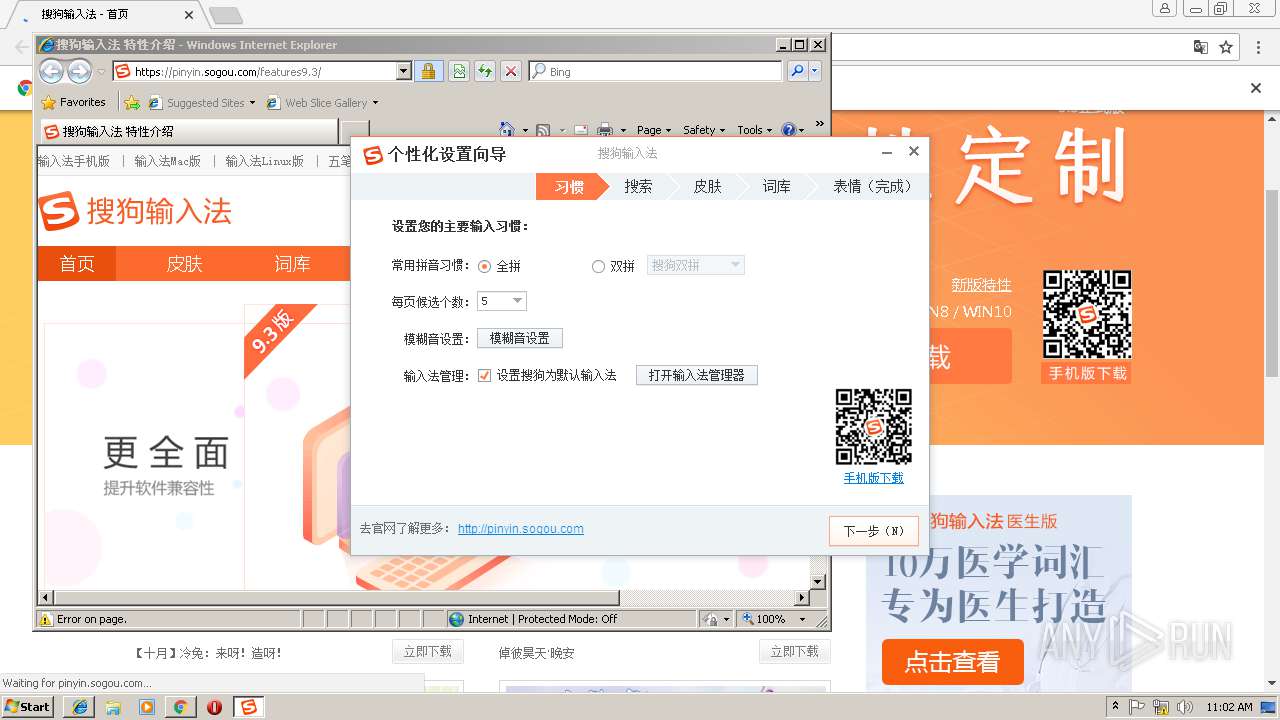Click Chrome translate page icon
This screenshot has height=720, width=1280.
[x=1200, y=47]
